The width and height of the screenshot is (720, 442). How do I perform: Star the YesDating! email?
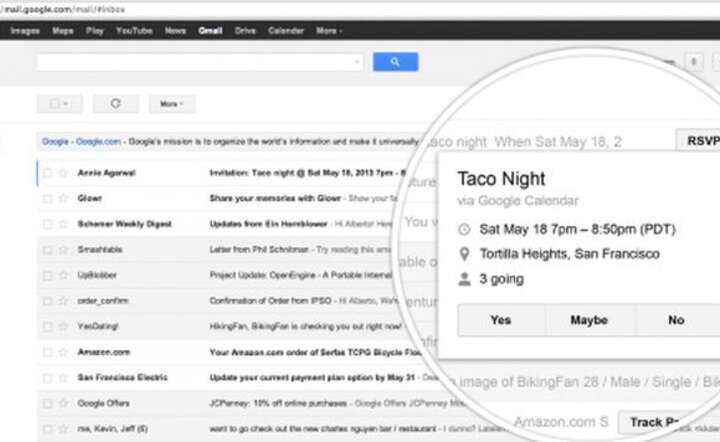pyautogui.click(x=63, y=327)
